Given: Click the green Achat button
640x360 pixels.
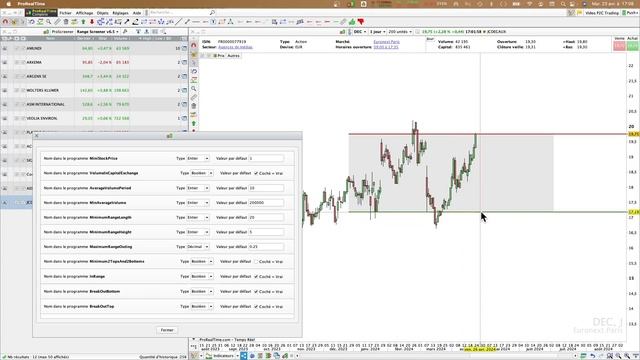Looking at the screenshot, I should [632, 46].
